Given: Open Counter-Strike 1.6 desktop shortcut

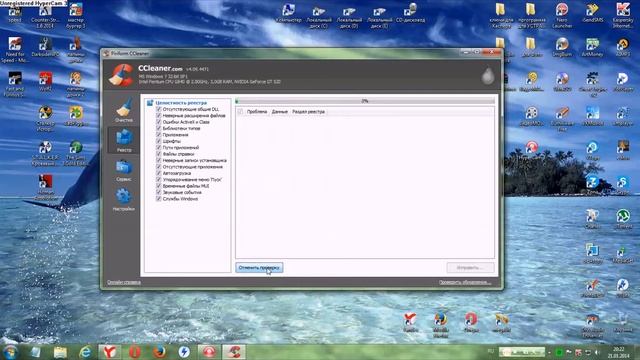Looking at the screenshot, I should [x=45, y=16].
